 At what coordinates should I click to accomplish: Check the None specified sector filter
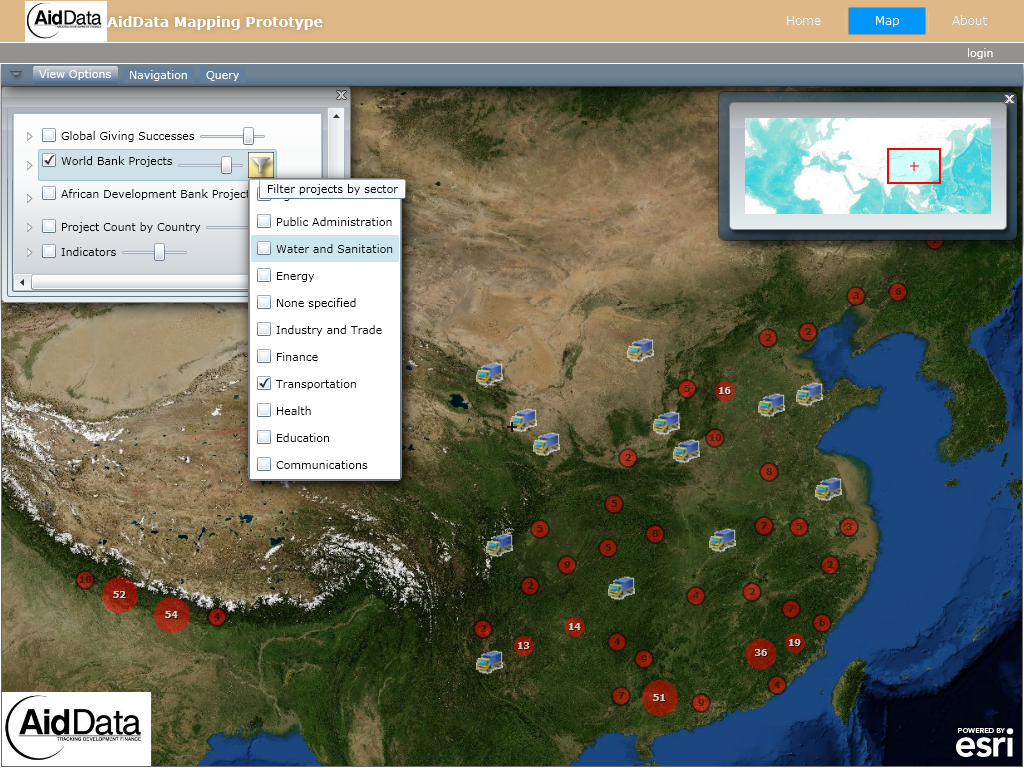coord(264,302)
